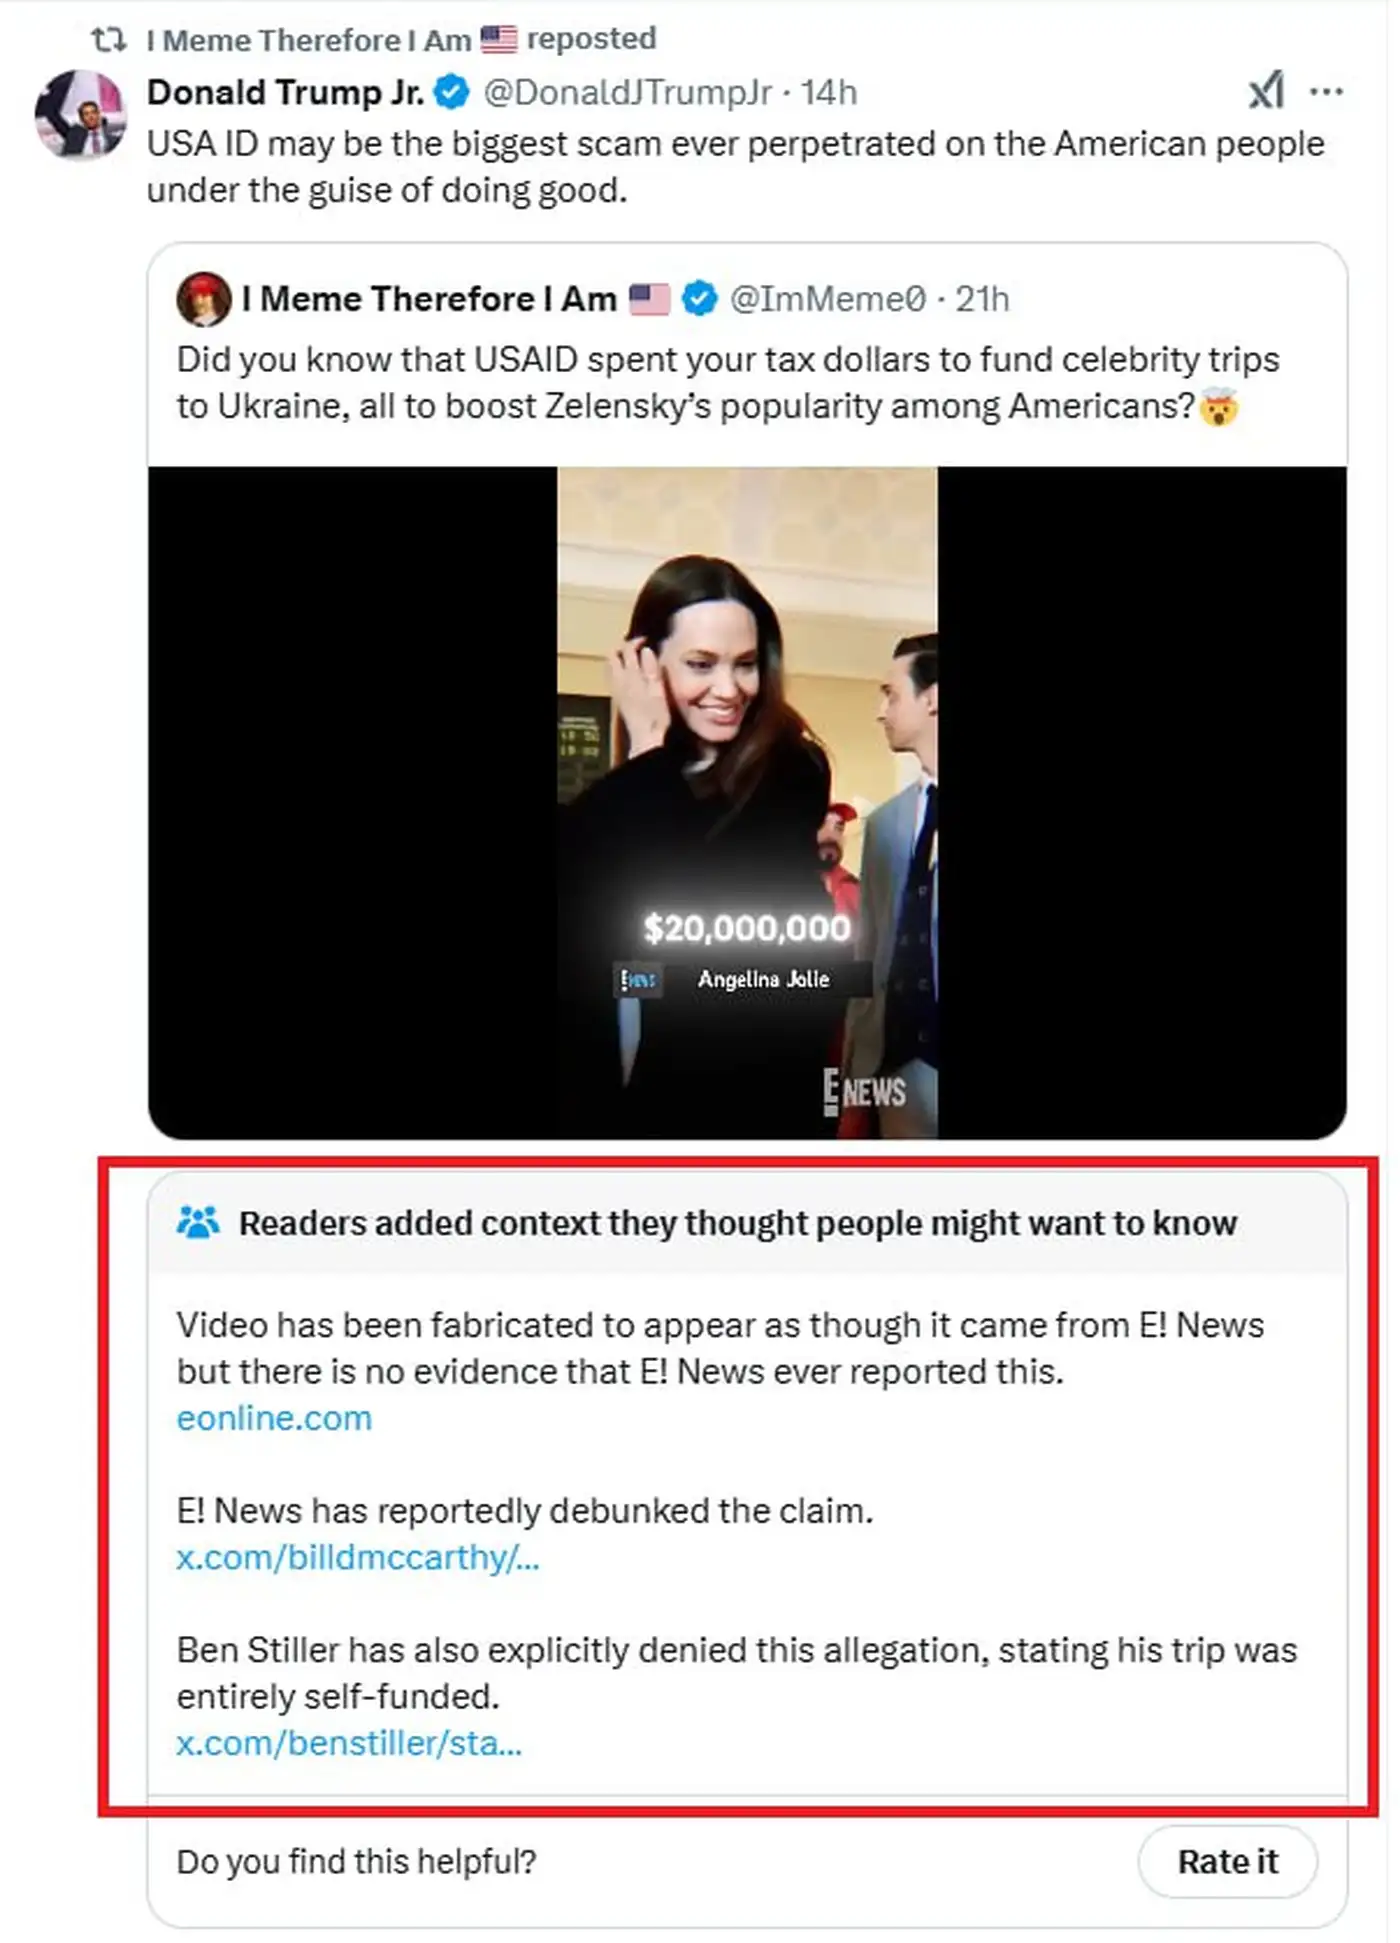The width and height of the screenshot is (1400, 1943).
Task: Play the Angelina Jolie video thumbnail
Action: coord(747,802)
